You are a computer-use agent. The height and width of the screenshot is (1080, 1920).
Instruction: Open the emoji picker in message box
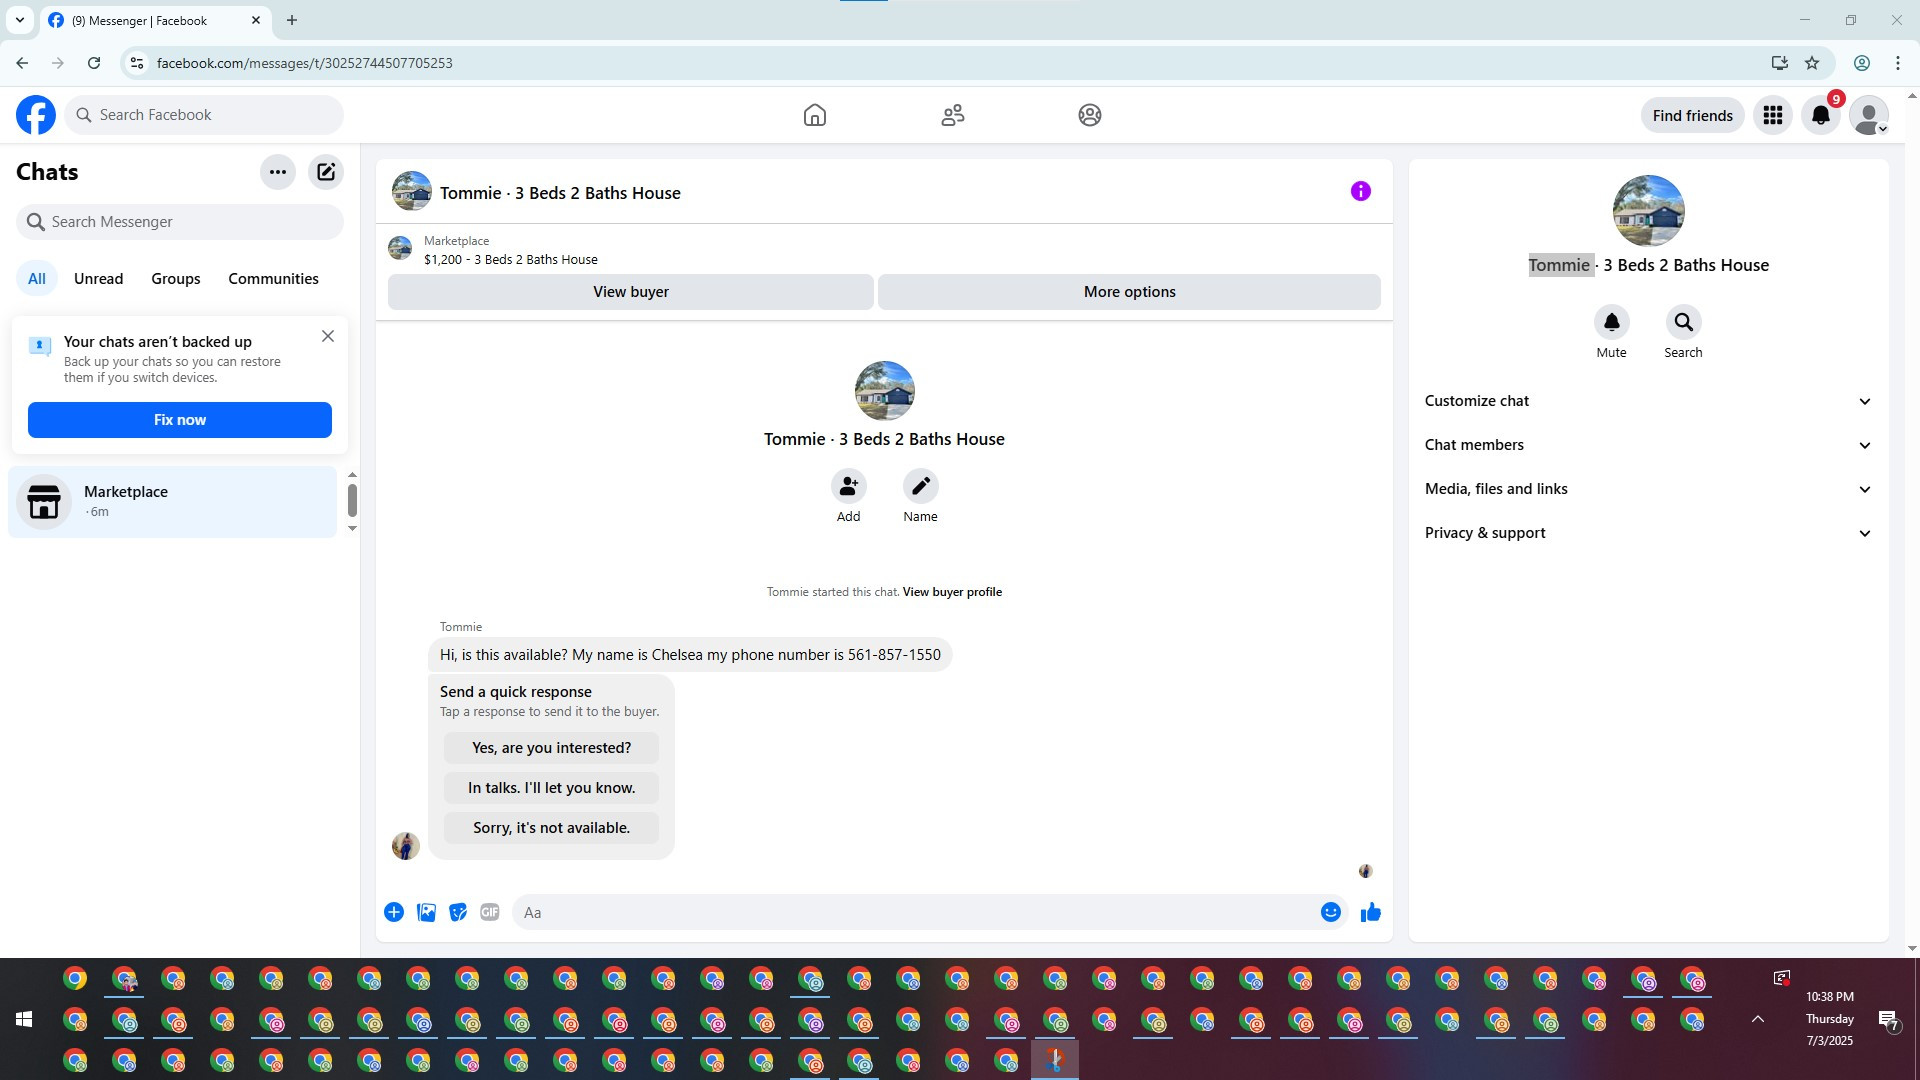[x=1330, y=912]
